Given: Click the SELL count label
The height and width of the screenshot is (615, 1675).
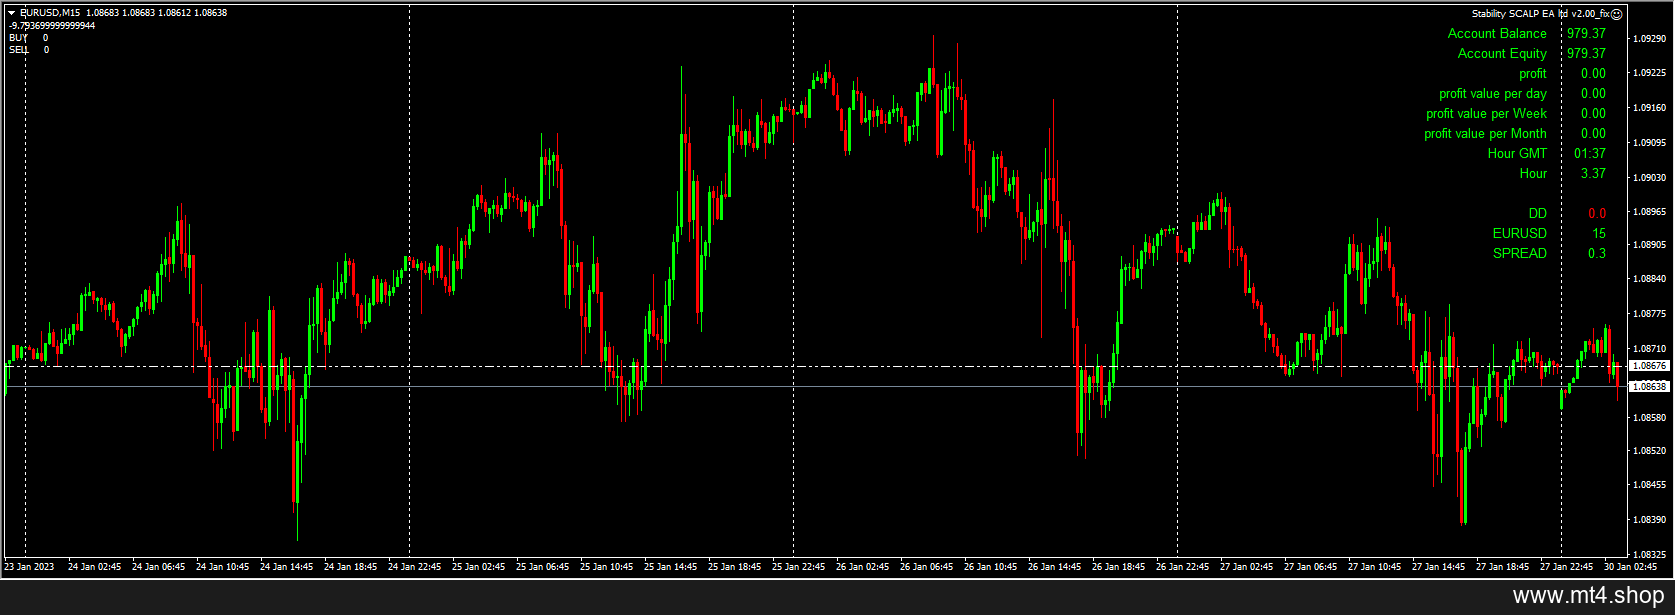Looking at the screenshot, I should point(19,49).
